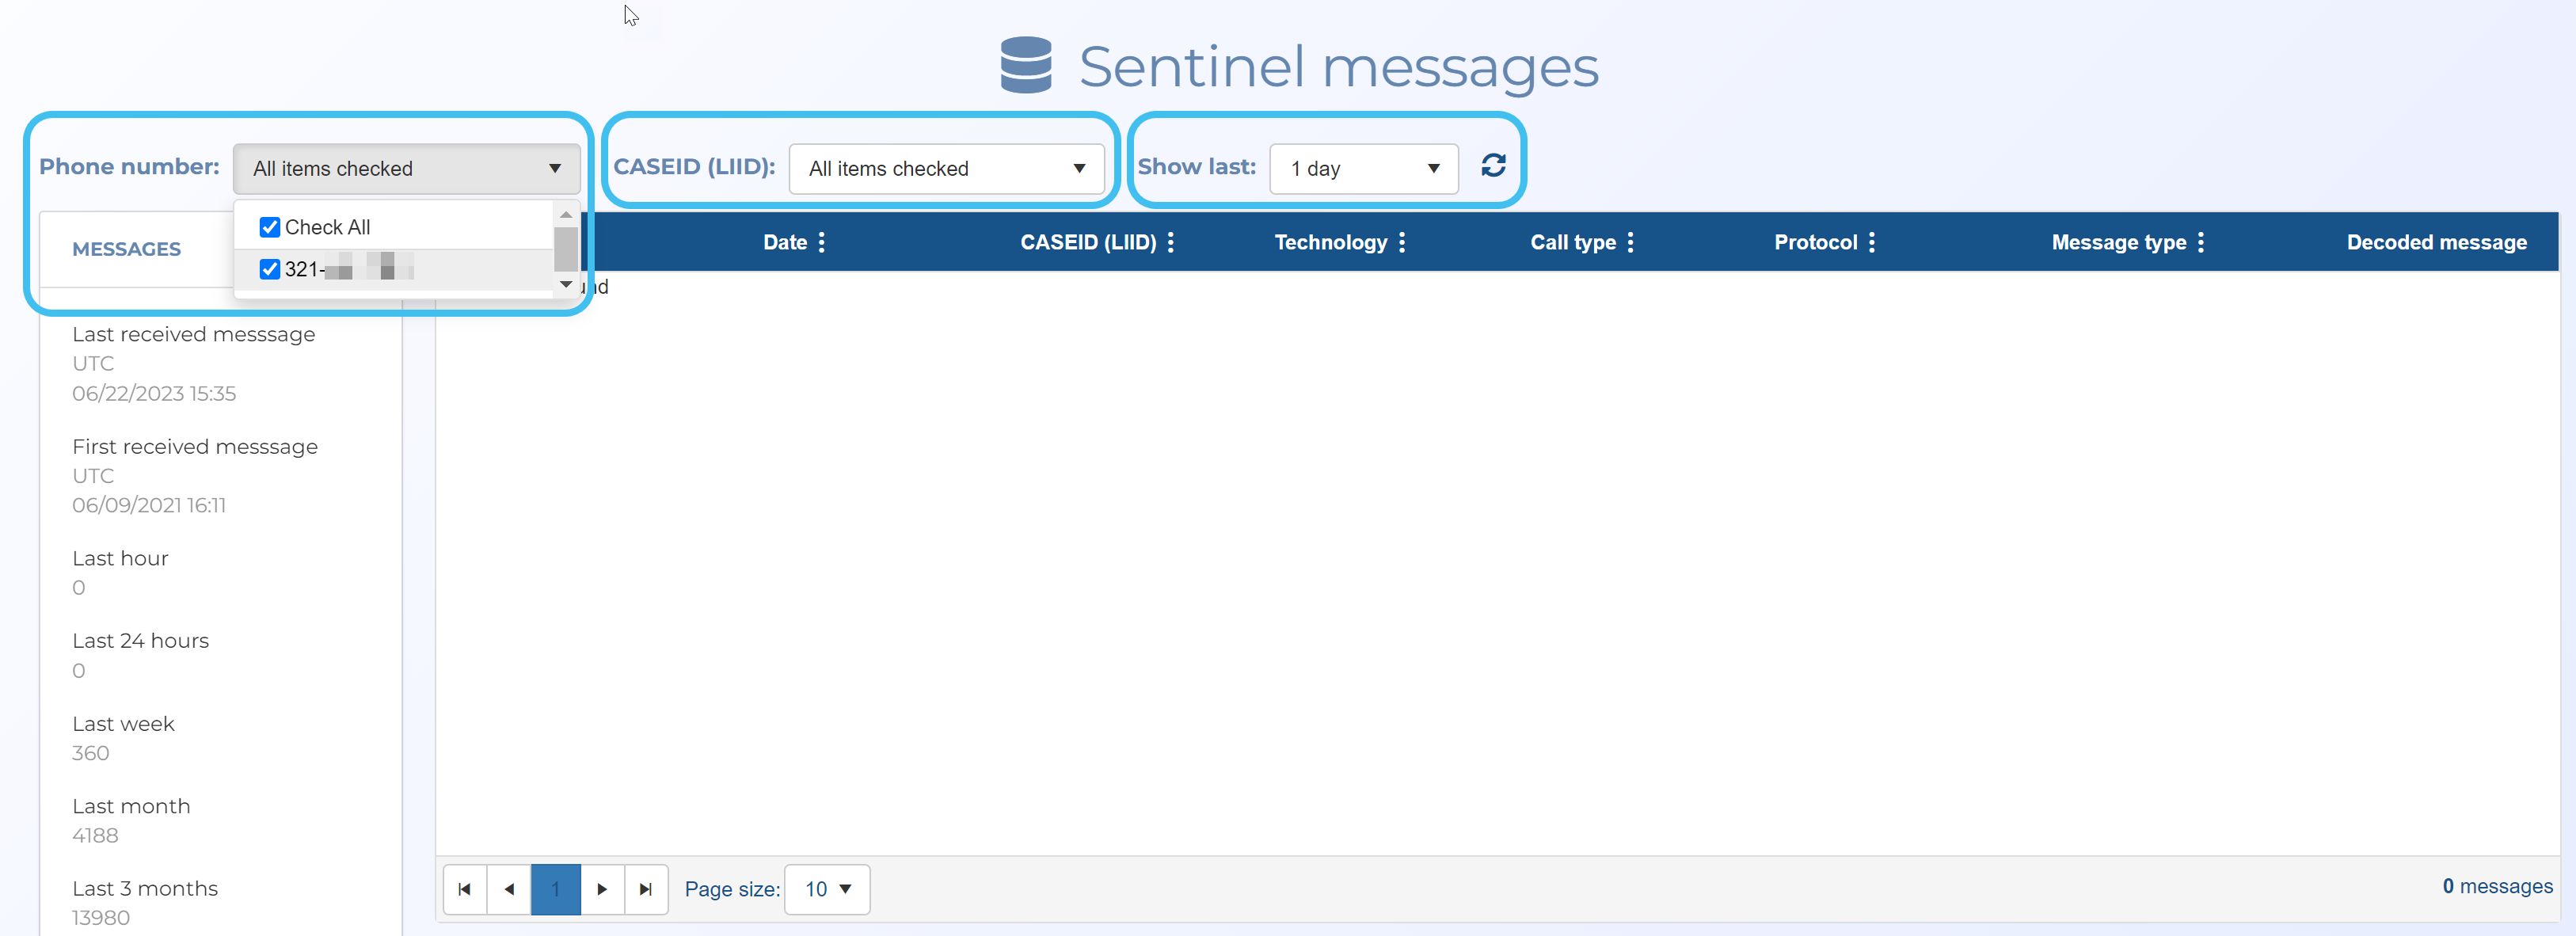This screenshot has width=2576, height=936.
Task: Open the Date column menu dots
Action: click(822, 242)
